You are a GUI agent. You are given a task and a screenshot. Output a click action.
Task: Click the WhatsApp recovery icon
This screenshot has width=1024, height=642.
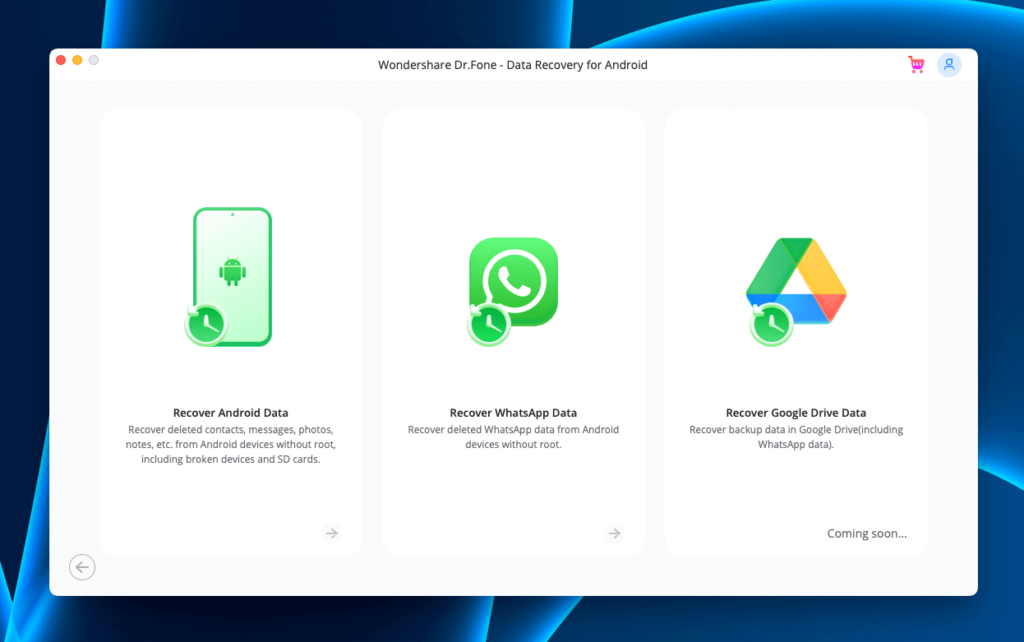(x=513, y=291)
